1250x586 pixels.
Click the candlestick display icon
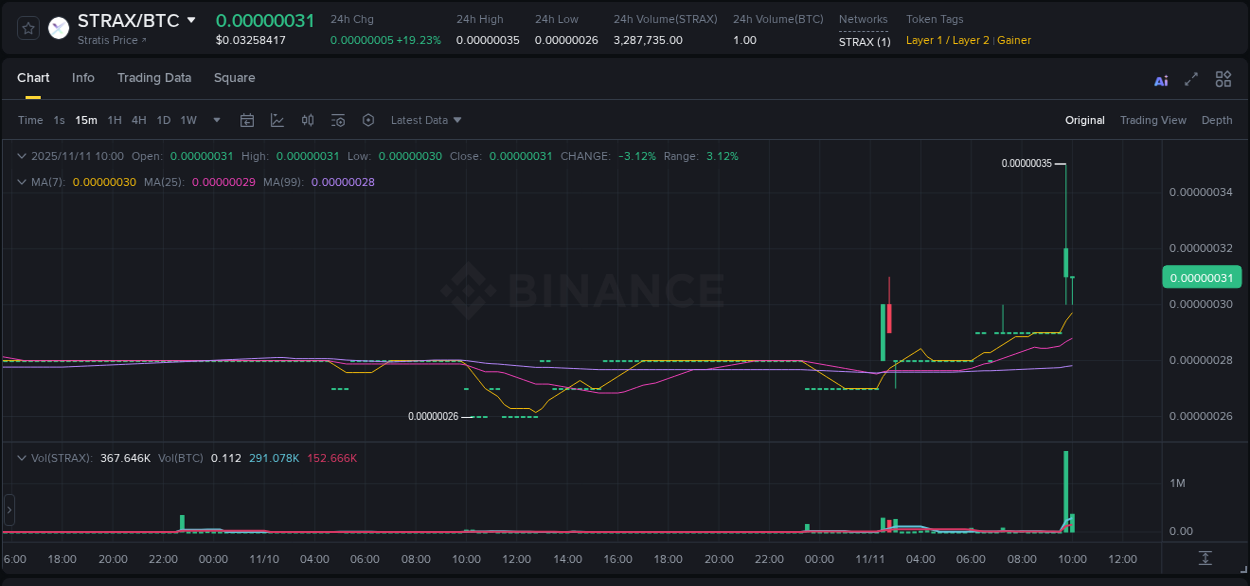coord(307,119)
